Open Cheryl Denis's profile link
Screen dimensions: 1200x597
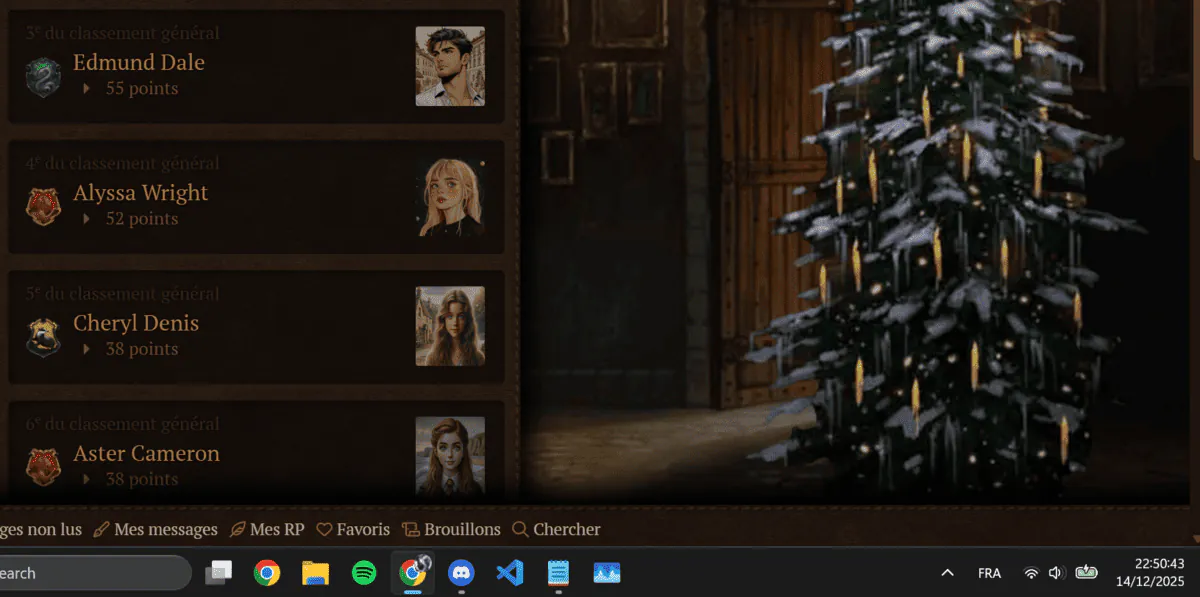pyautogui.click(x=136, y=323)
